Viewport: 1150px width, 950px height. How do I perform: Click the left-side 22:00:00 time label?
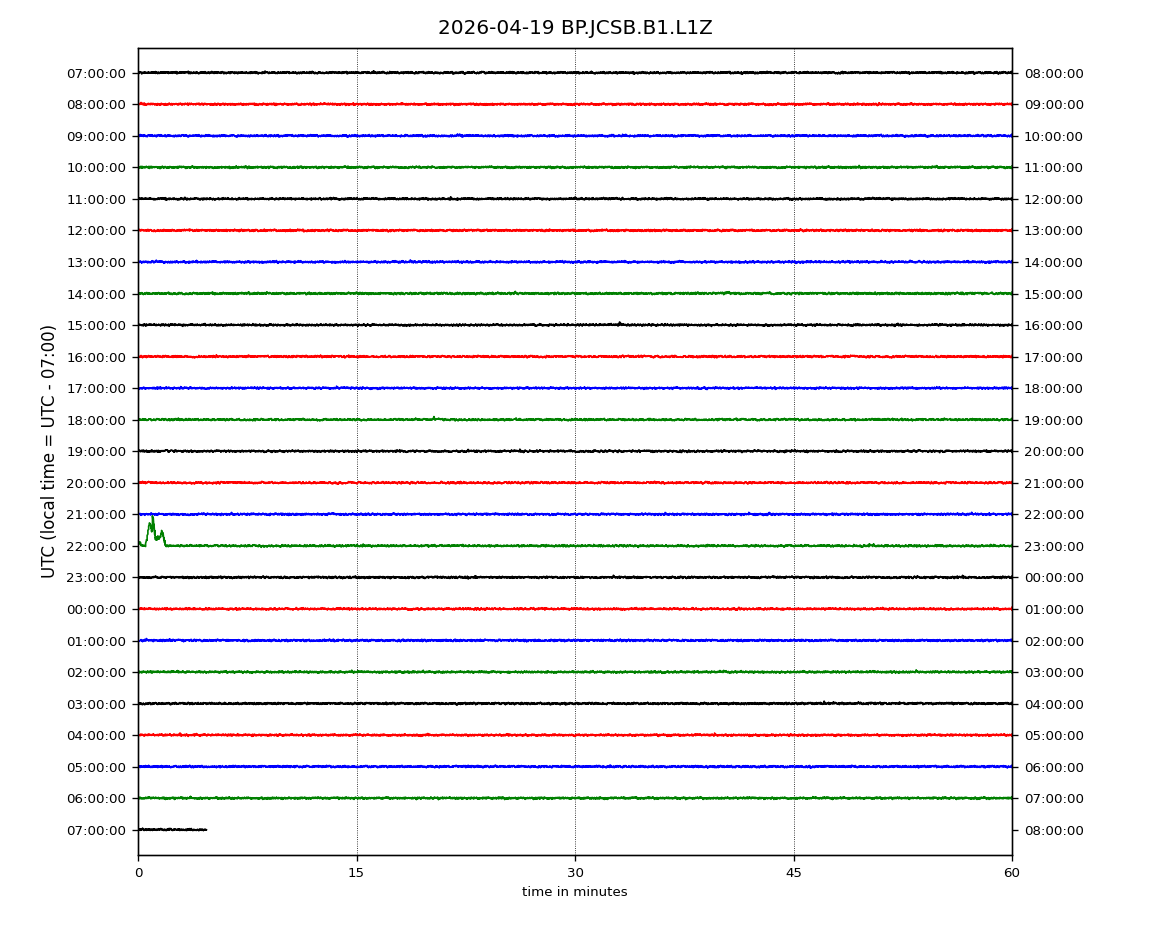pyautogui.click(x=97, y=546)
